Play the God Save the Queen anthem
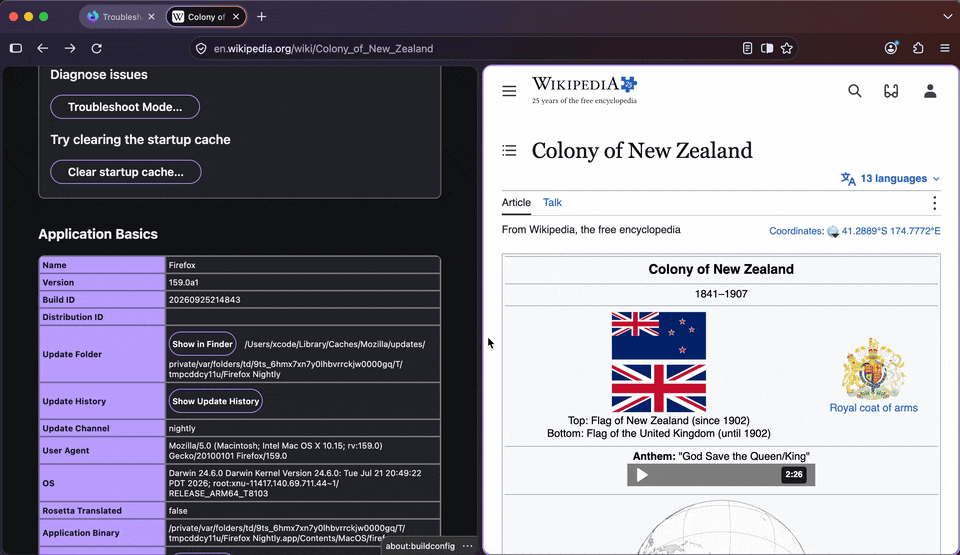 pyautogui.click(x=642, y=475)
